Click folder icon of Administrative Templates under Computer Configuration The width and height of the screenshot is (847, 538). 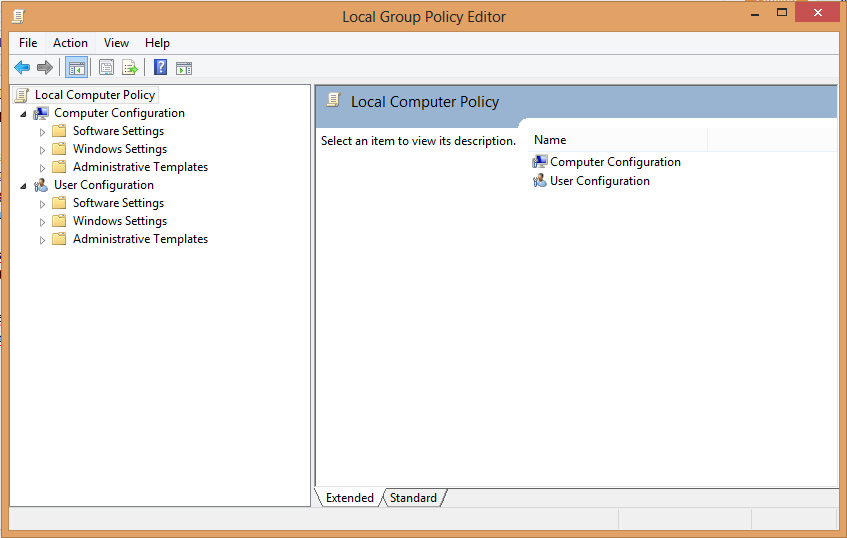click(x=59, y=166)
